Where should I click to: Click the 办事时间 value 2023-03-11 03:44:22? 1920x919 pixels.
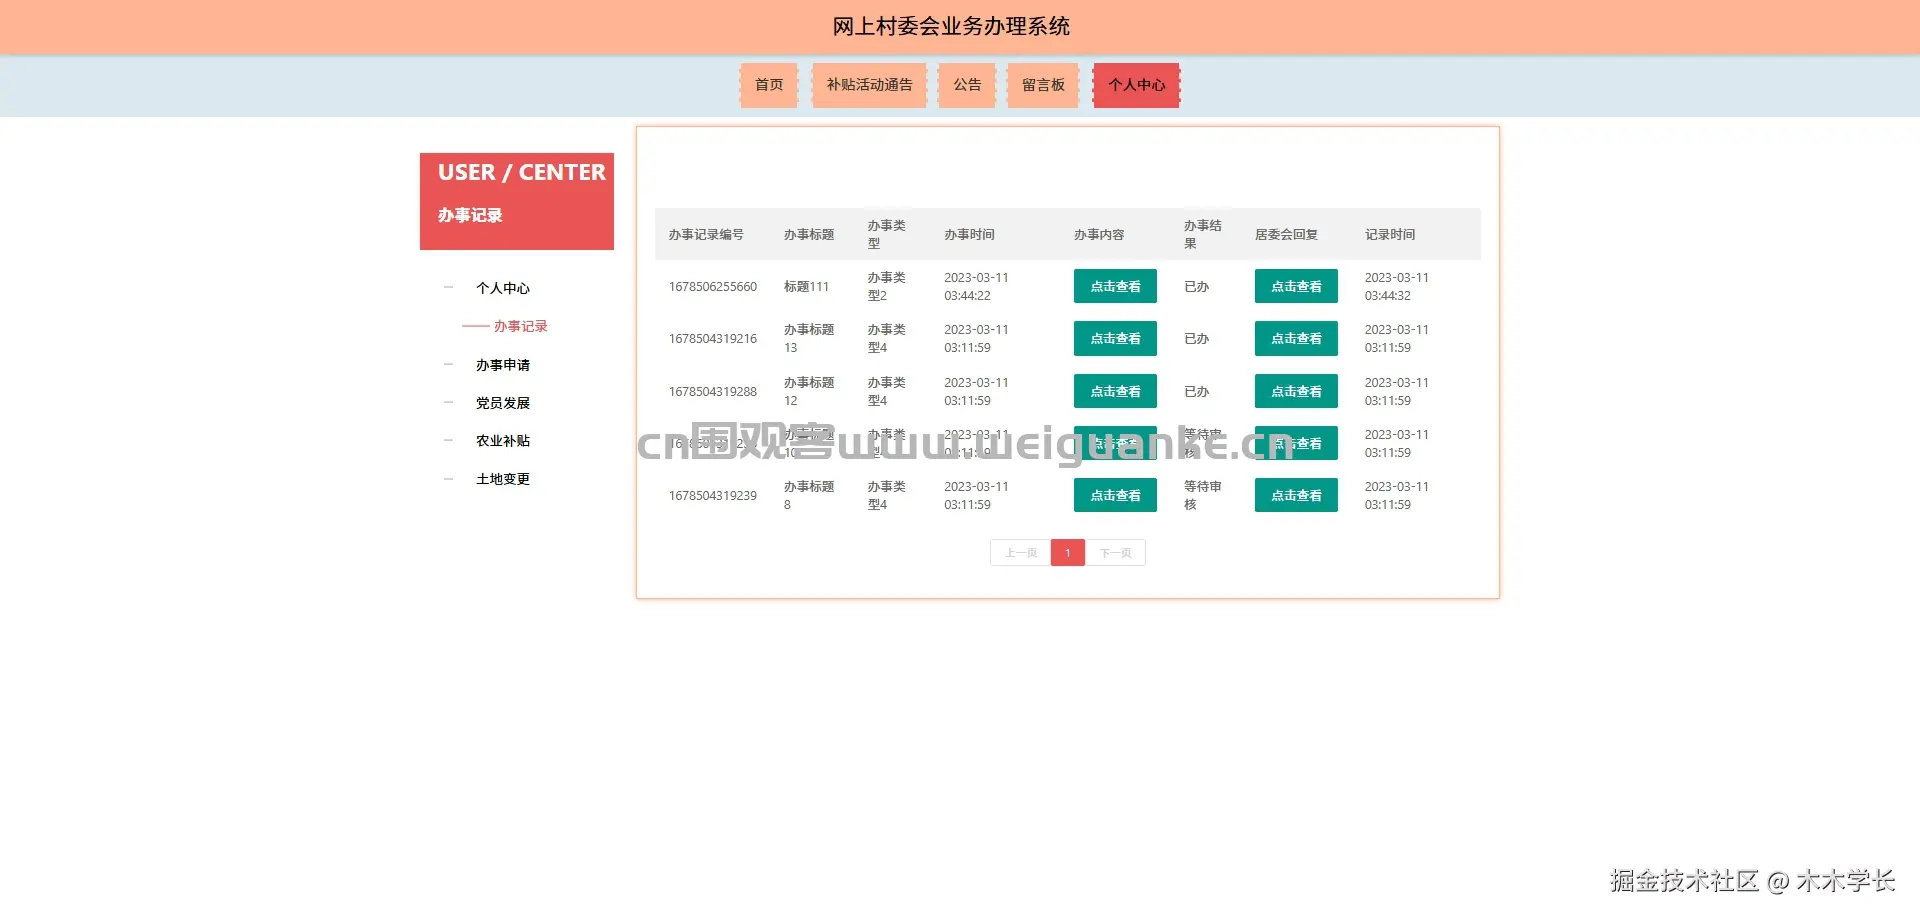976,286
